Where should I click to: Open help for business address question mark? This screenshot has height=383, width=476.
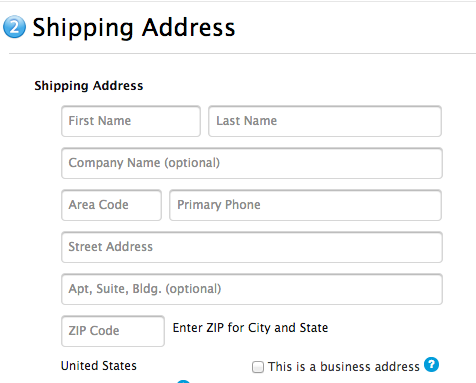click(431, 364)
